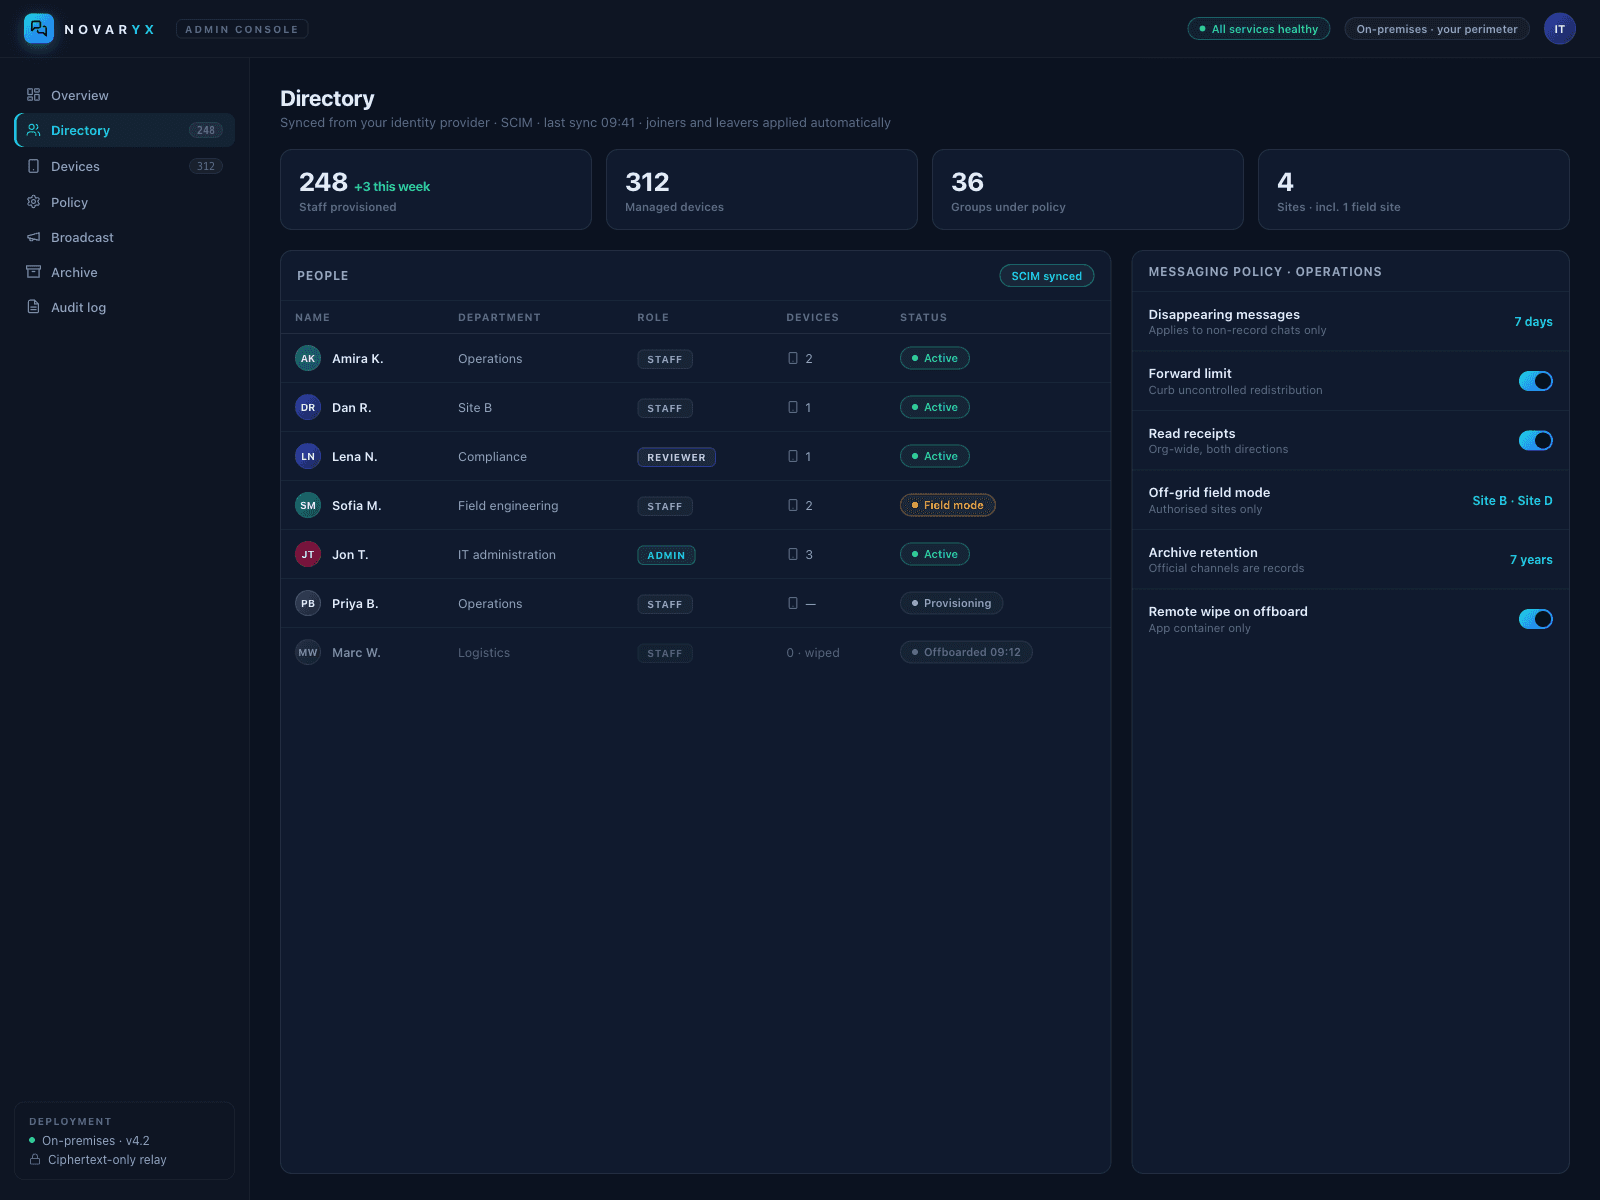1600x1200 pixels.
Task: Click Amira K.'s AK avatar
Action: pyautogui.click(x=308, y=358)
